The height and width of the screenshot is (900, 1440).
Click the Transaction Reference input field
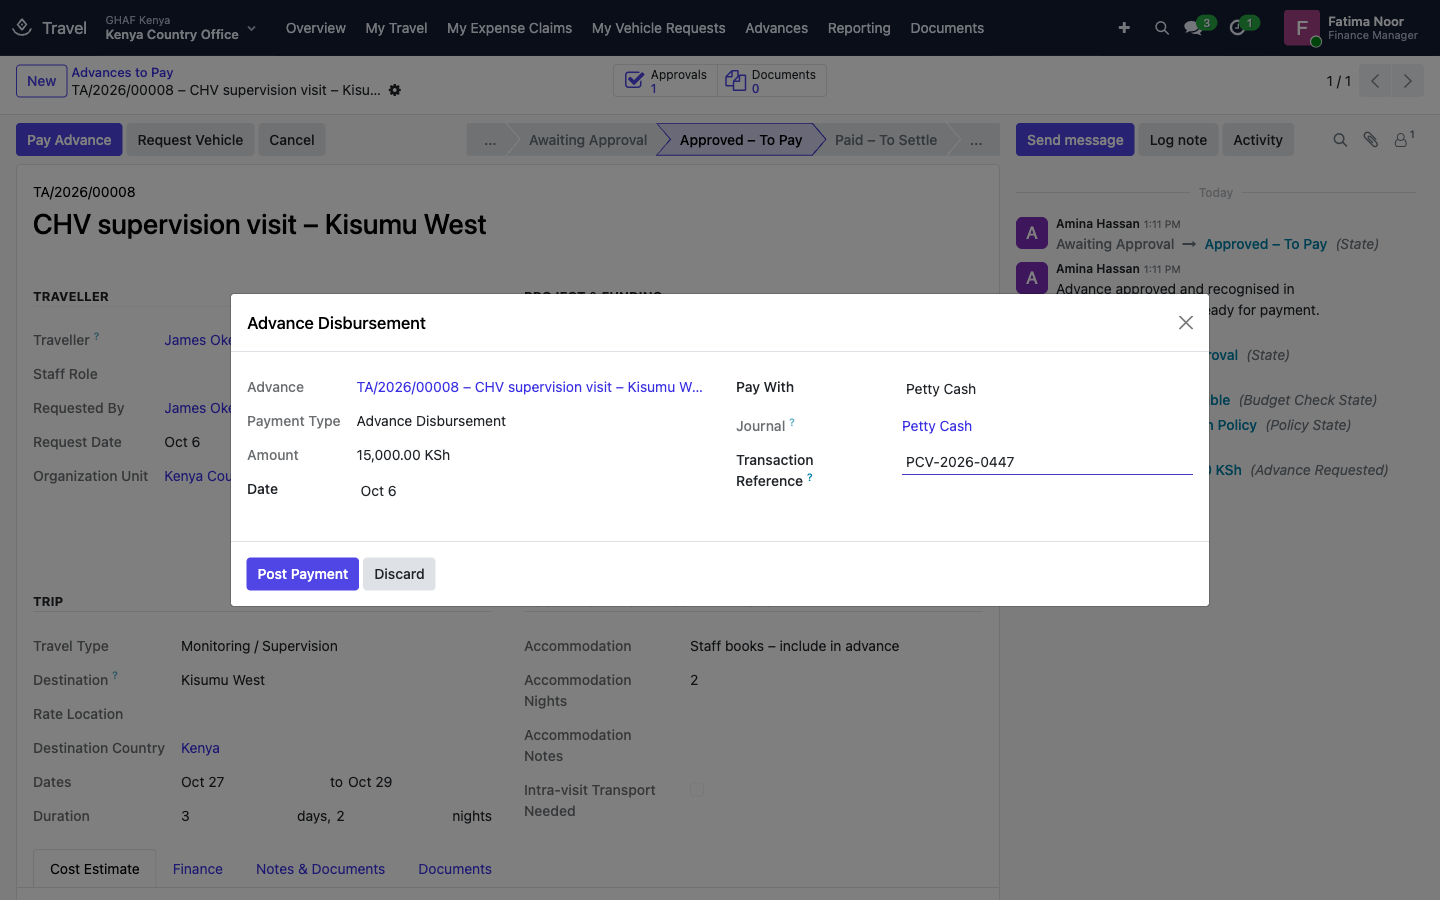(1047, 462)
